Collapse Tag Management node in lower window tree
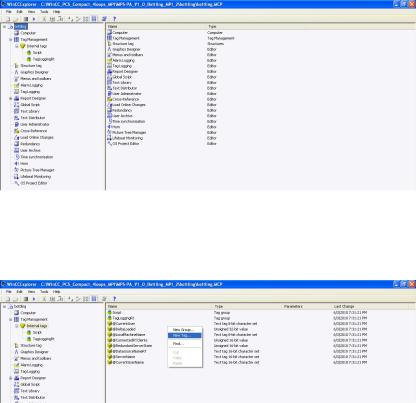The width and height of the screenshot is (416, 403). [11, 319]
